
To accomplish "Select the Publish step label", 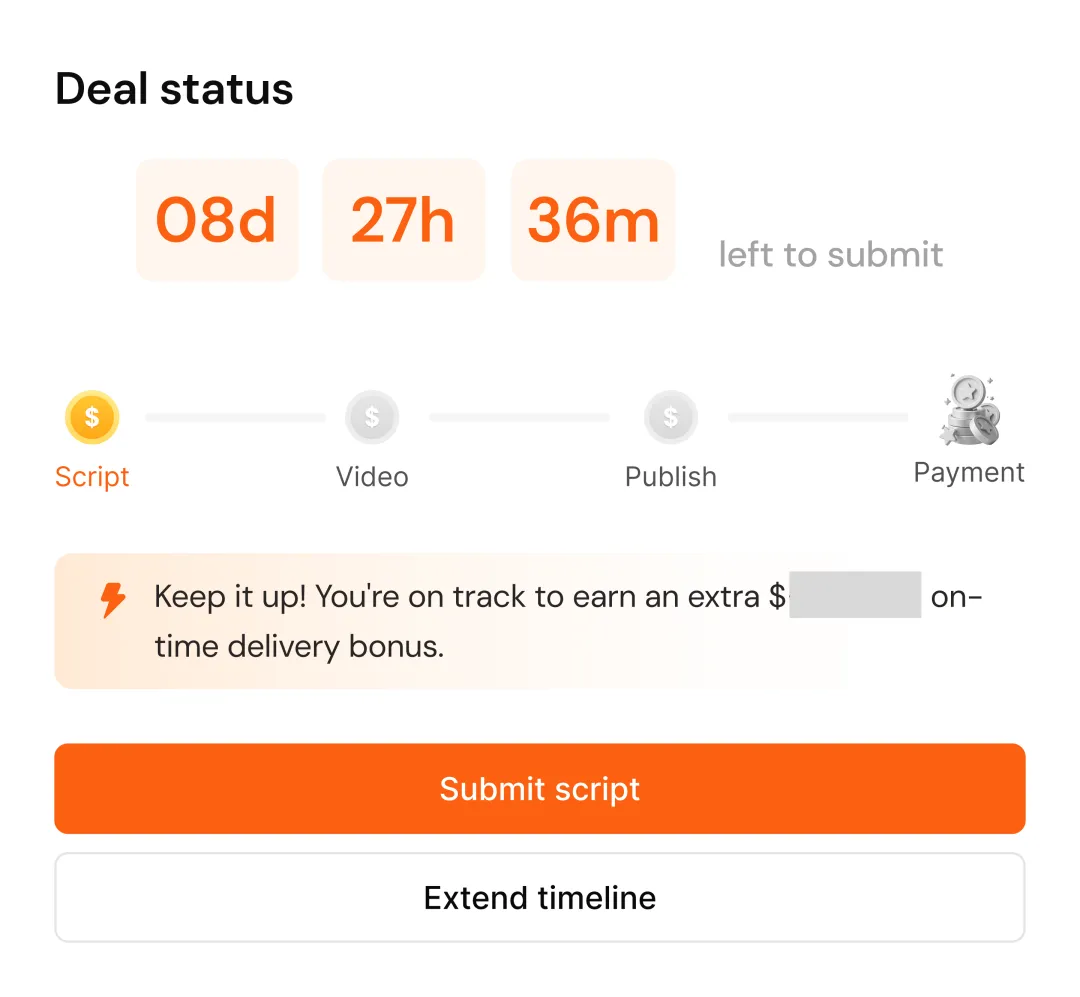I will (x=671, y=477).
